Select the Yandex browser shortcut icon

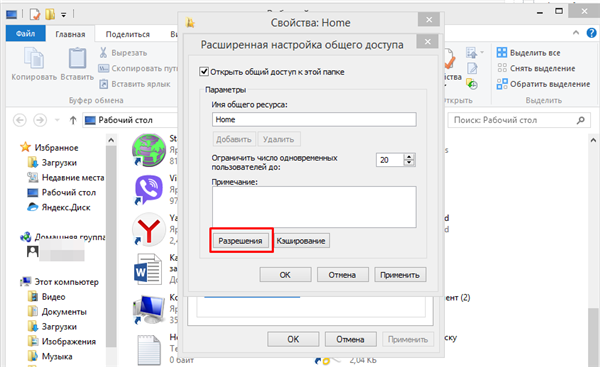tap(149, 229)
